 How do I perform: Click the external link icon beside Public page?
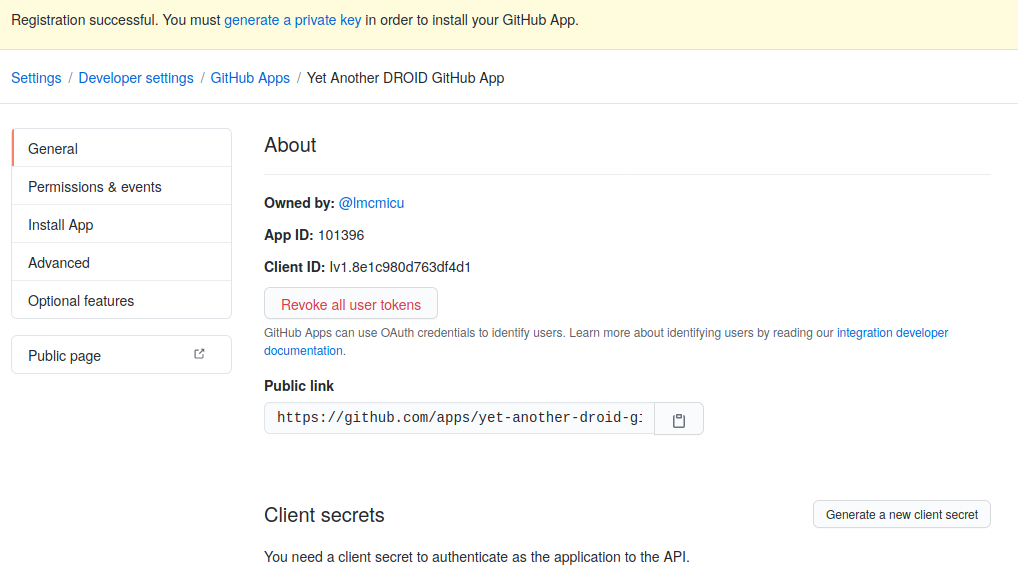199,354
